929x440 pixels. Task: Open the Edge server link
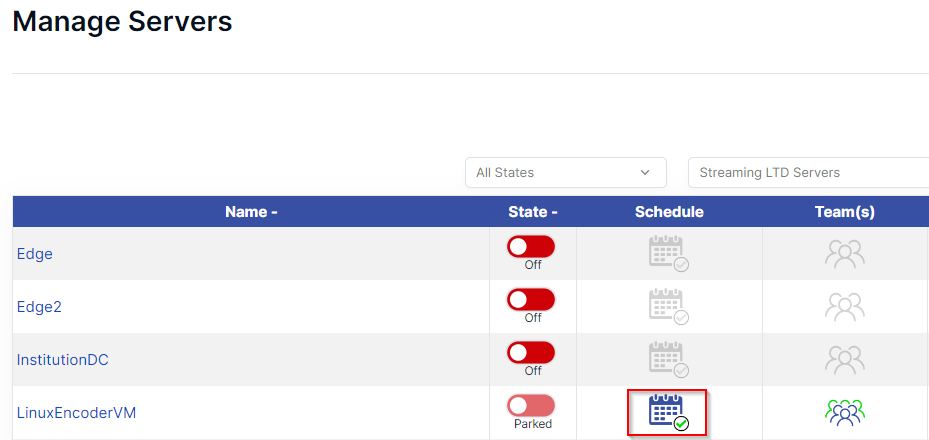click(35, 254)
